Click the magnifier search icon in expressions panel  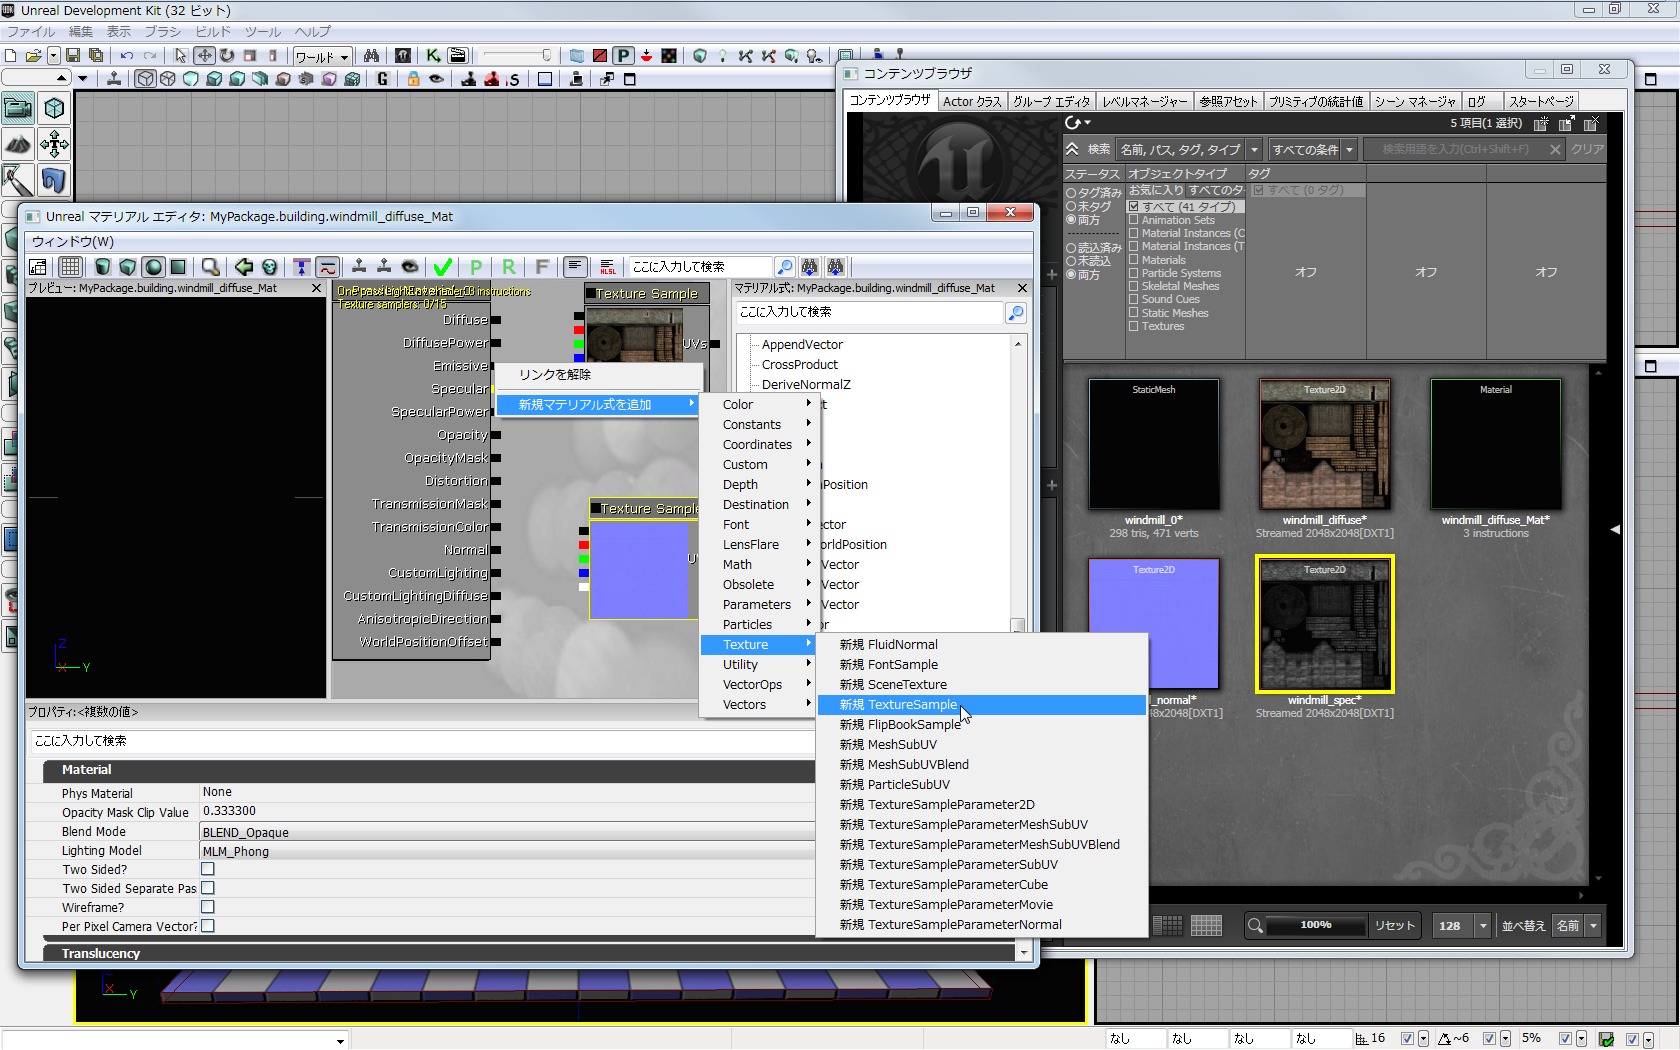pyautogui.click(x=1015, y=313)
